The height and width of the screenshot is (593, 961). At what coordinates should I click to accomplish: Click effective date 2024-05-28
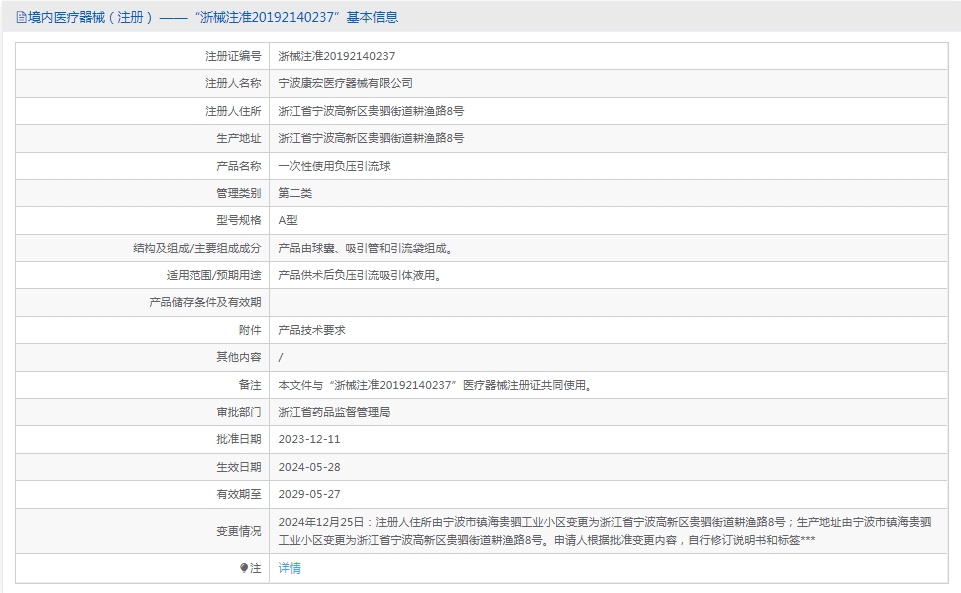coord(309,467)
